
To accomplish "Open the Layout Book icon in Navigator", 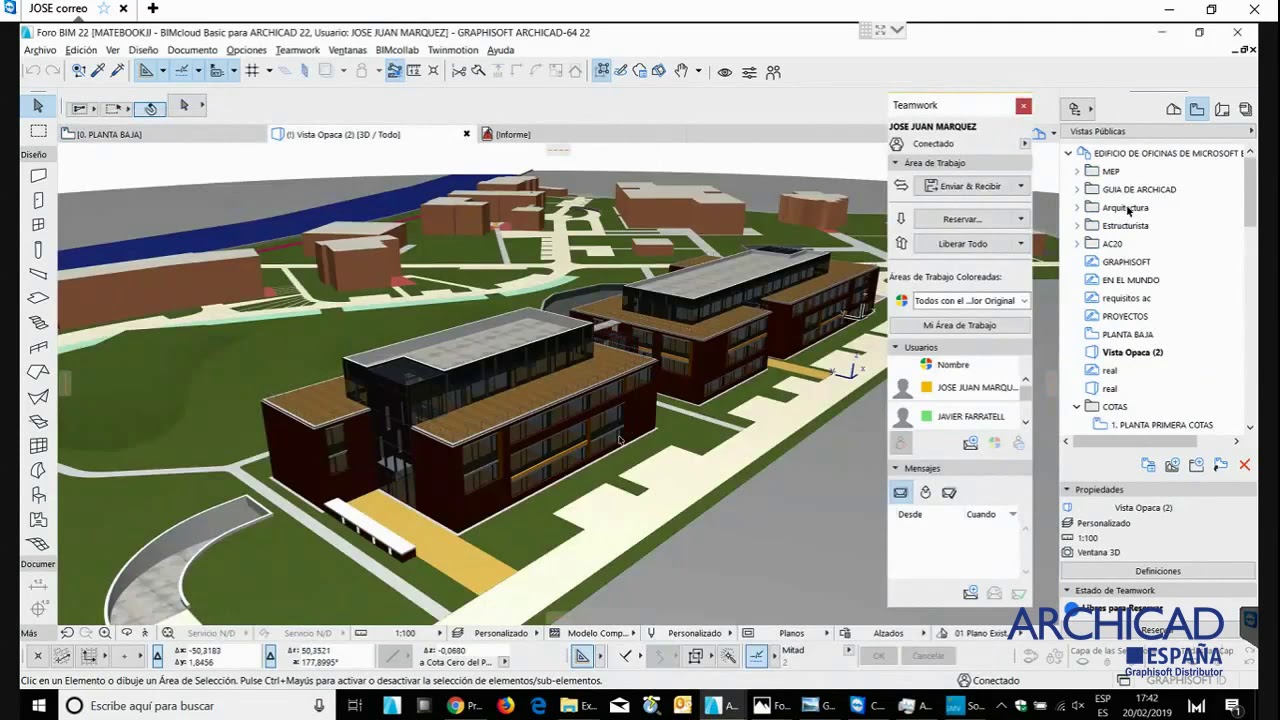I will (x=1222, y=109).
